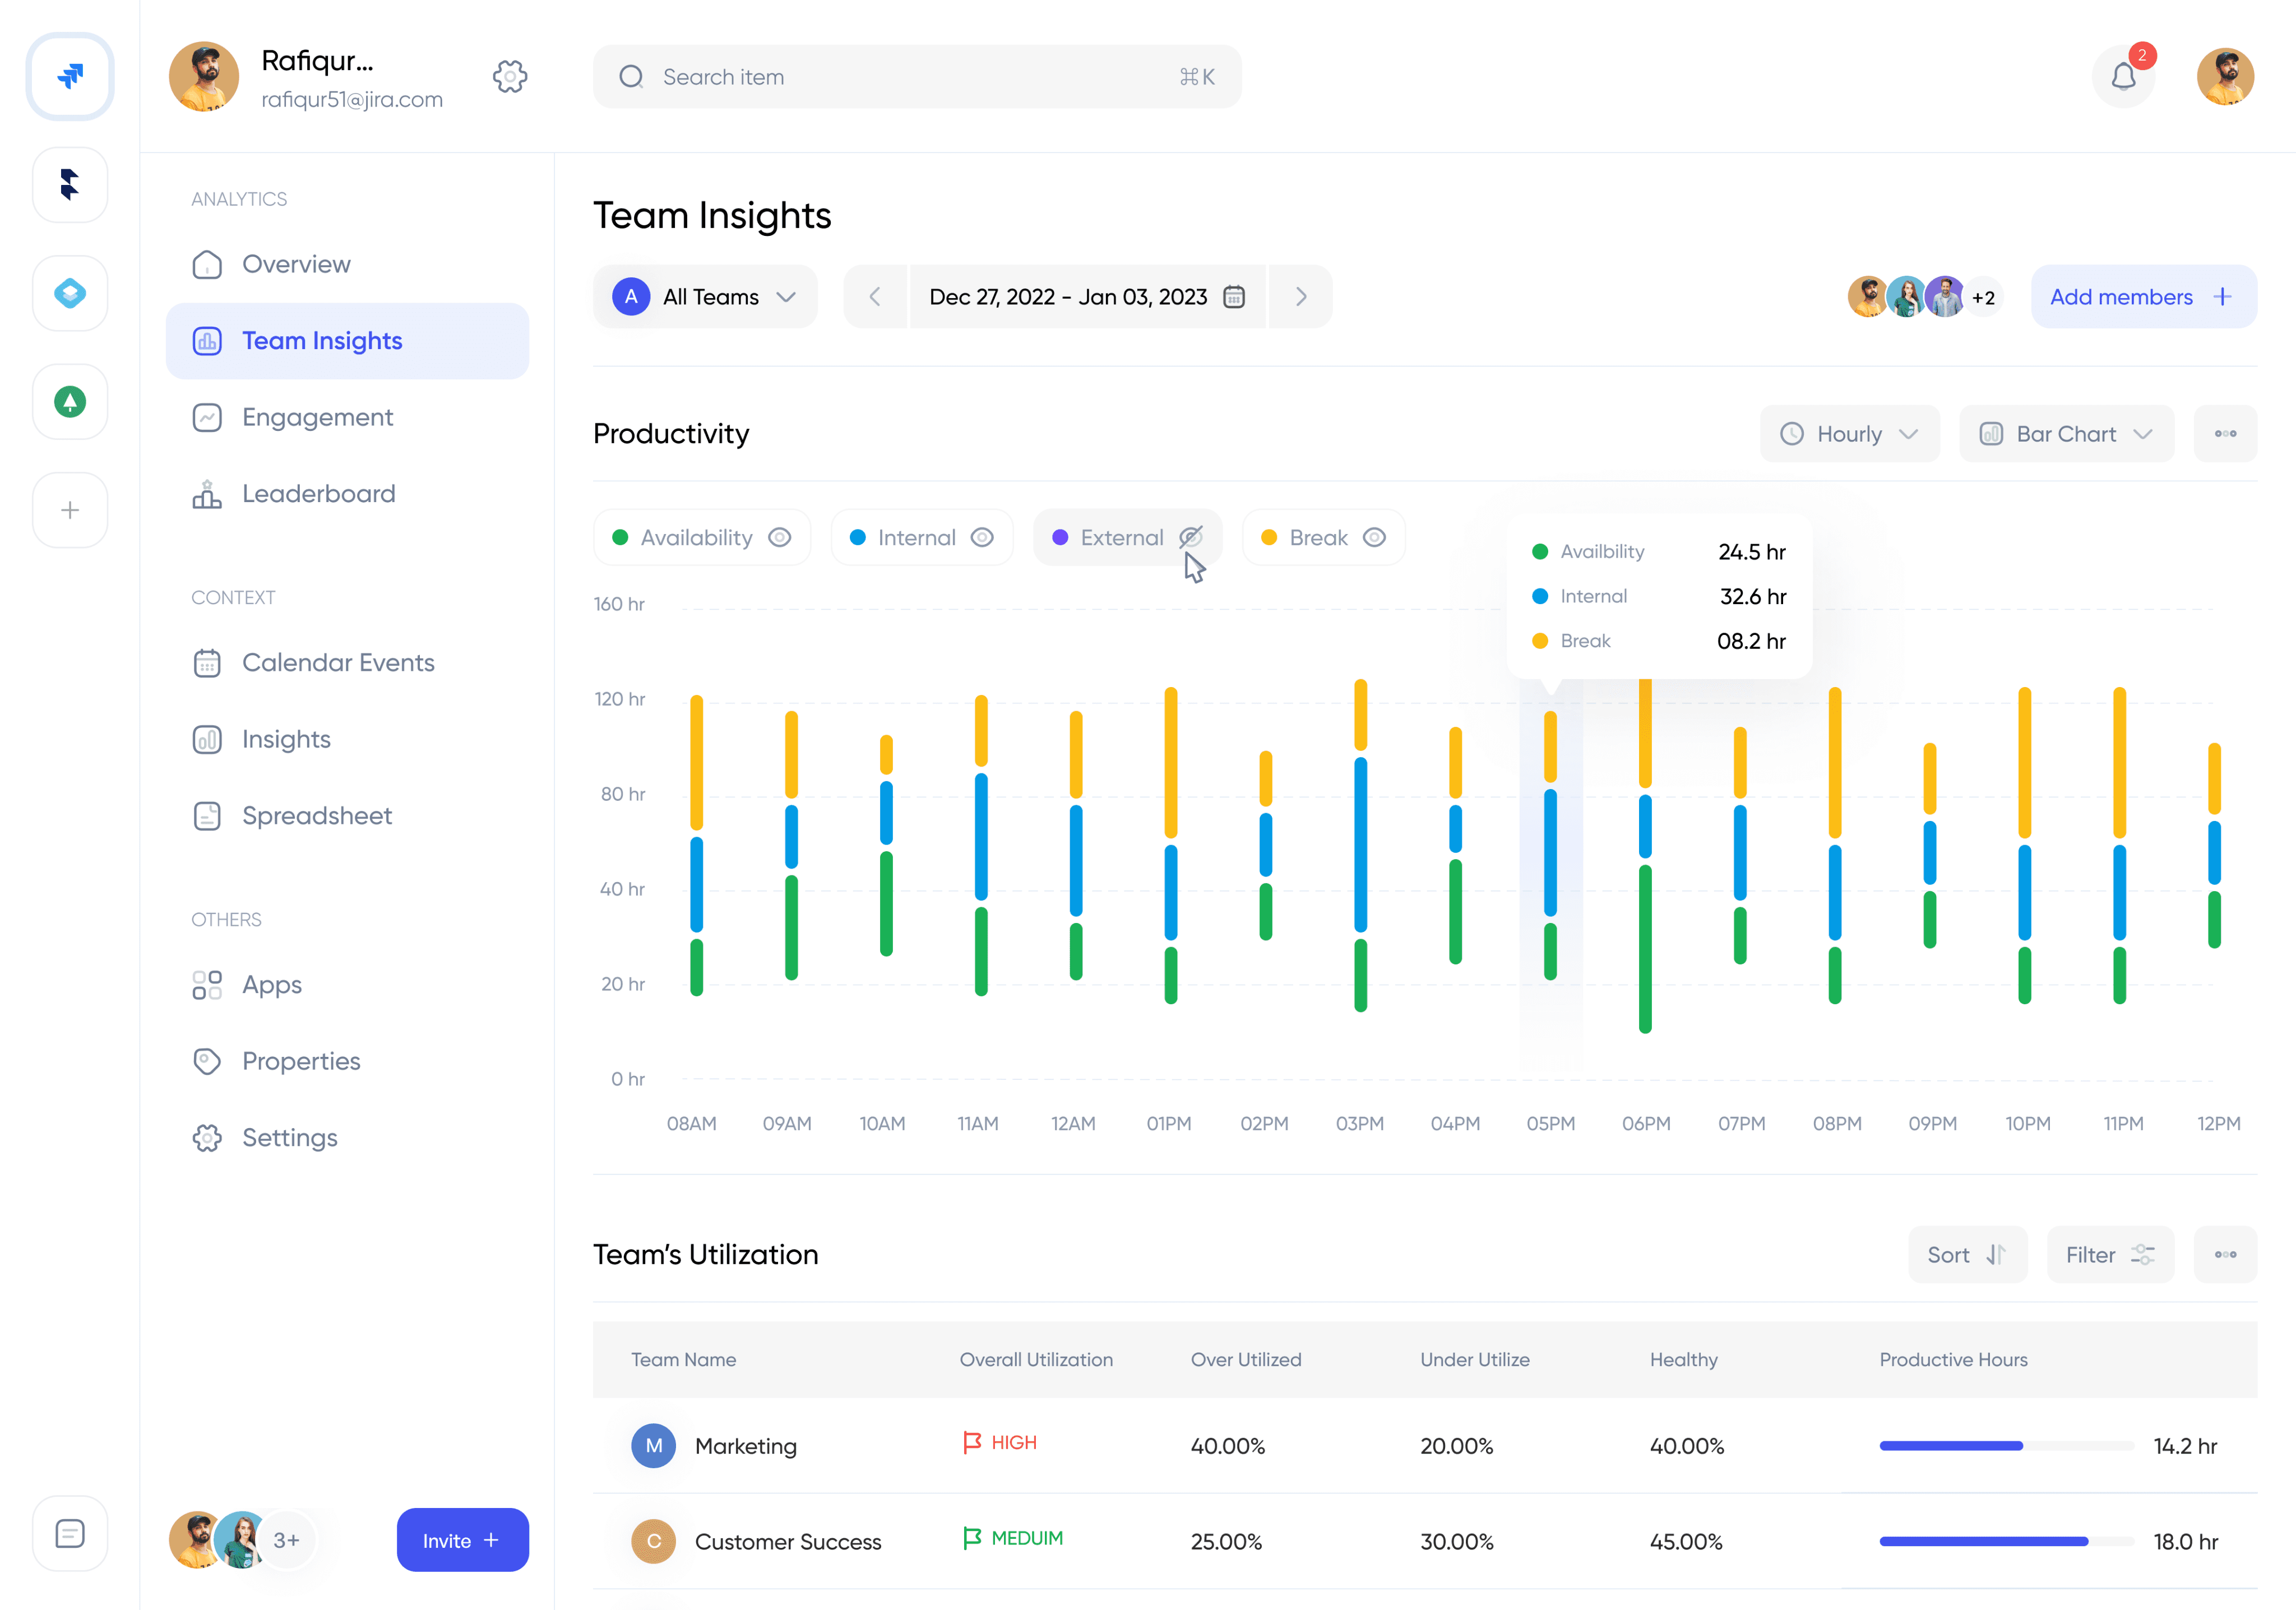Click the notification bell icon
The image size is (2296, 1610).
(x=2123, y=77)
